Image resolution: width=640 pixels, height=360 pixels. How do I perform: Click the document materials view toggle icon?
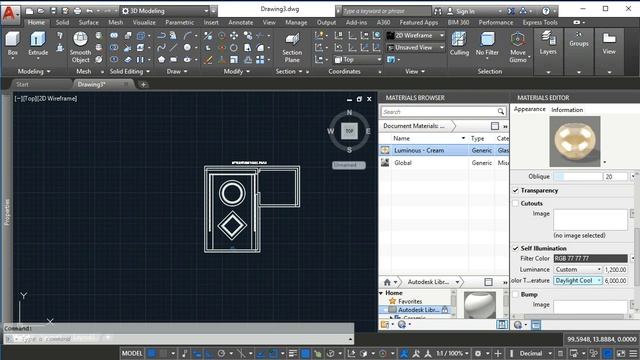click(x=495, y=126)
